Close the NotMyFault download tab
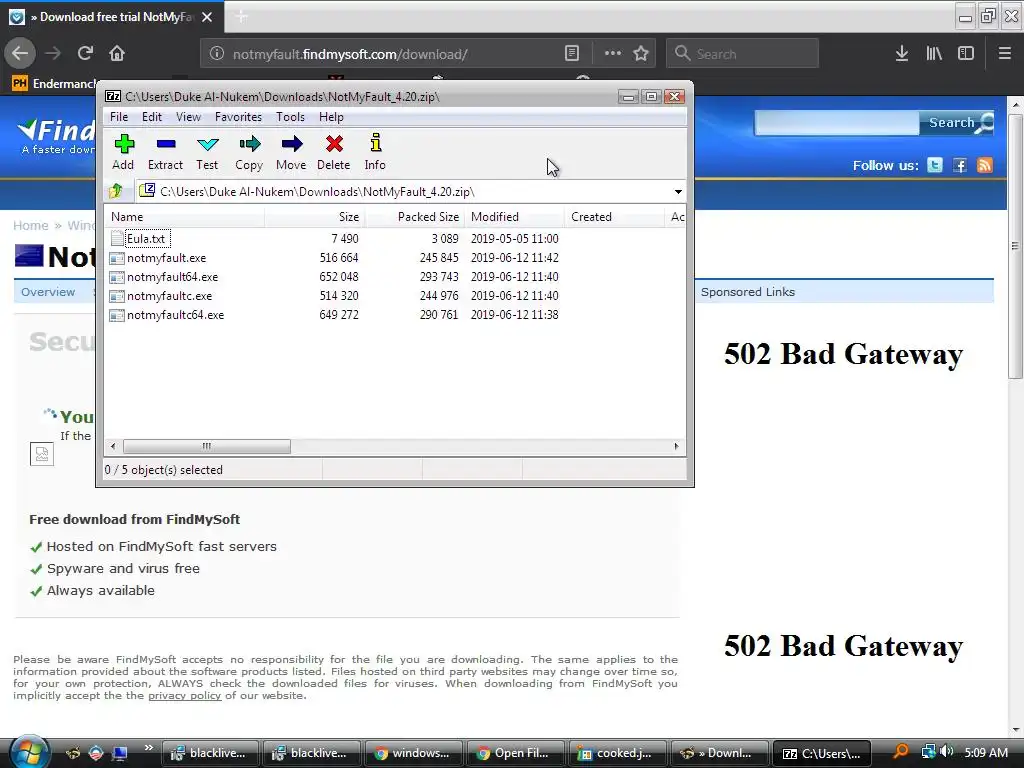 tap(207, 17)
